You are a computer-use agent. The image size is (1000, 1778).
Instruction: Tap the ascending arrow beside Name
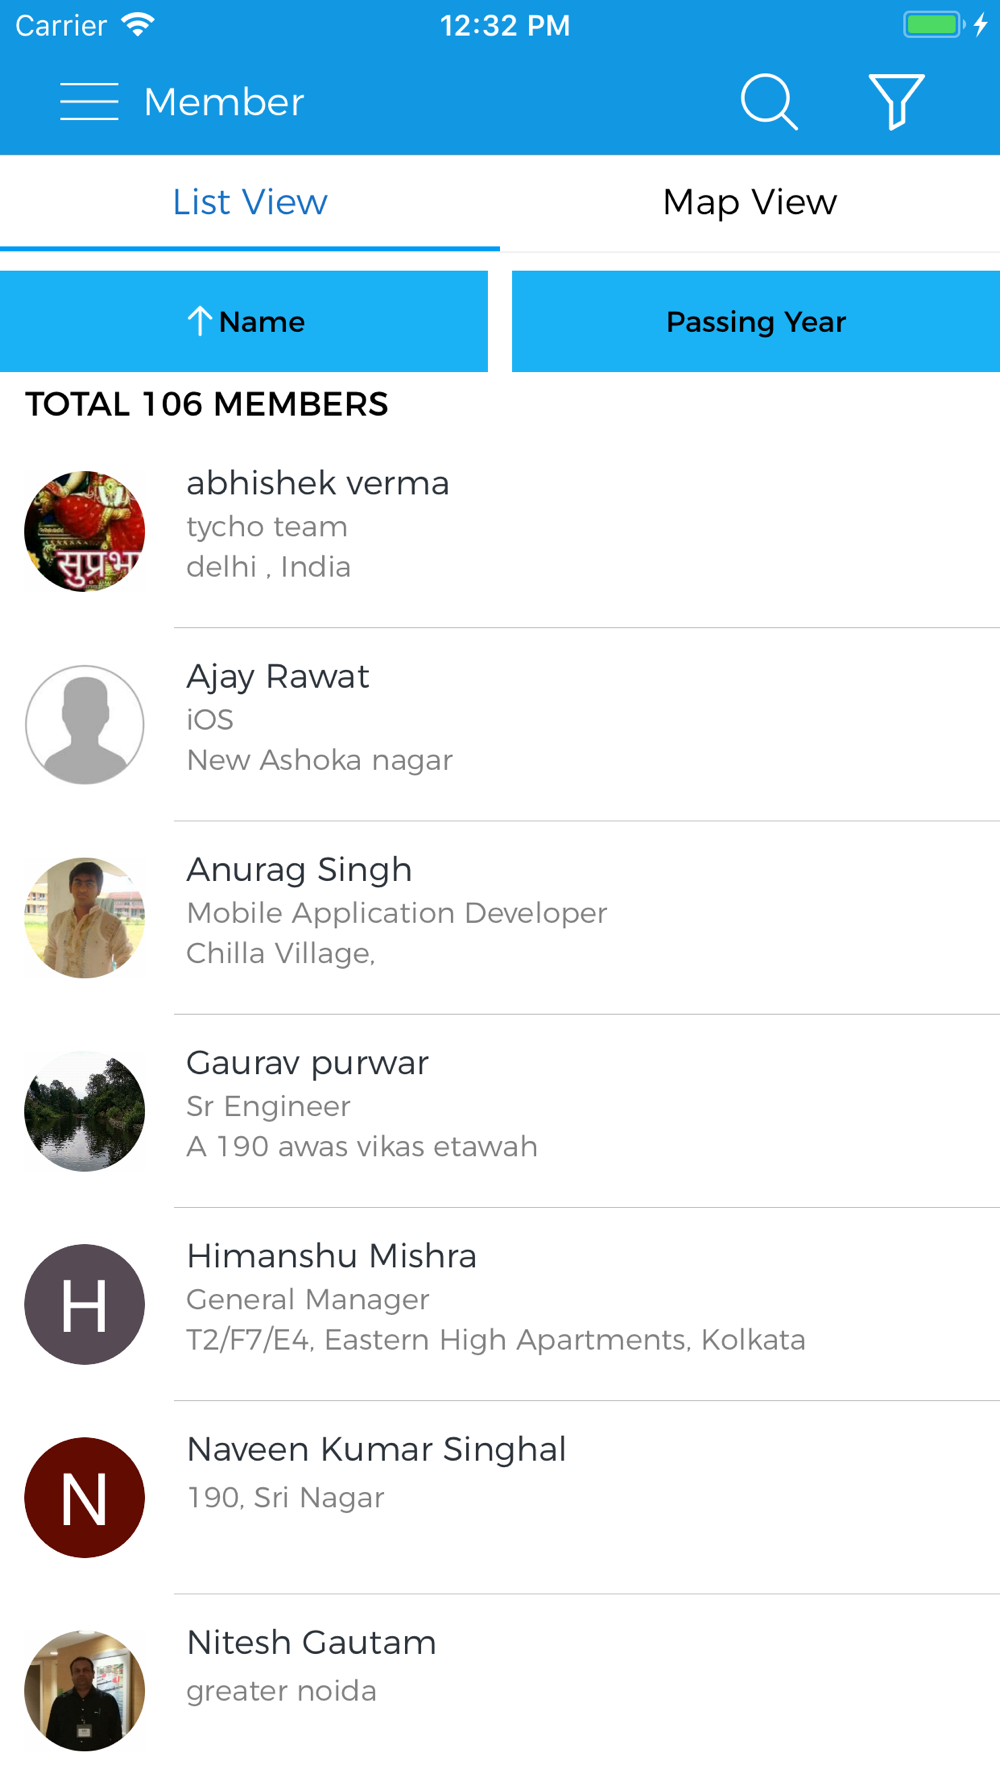tap(199, 321)
